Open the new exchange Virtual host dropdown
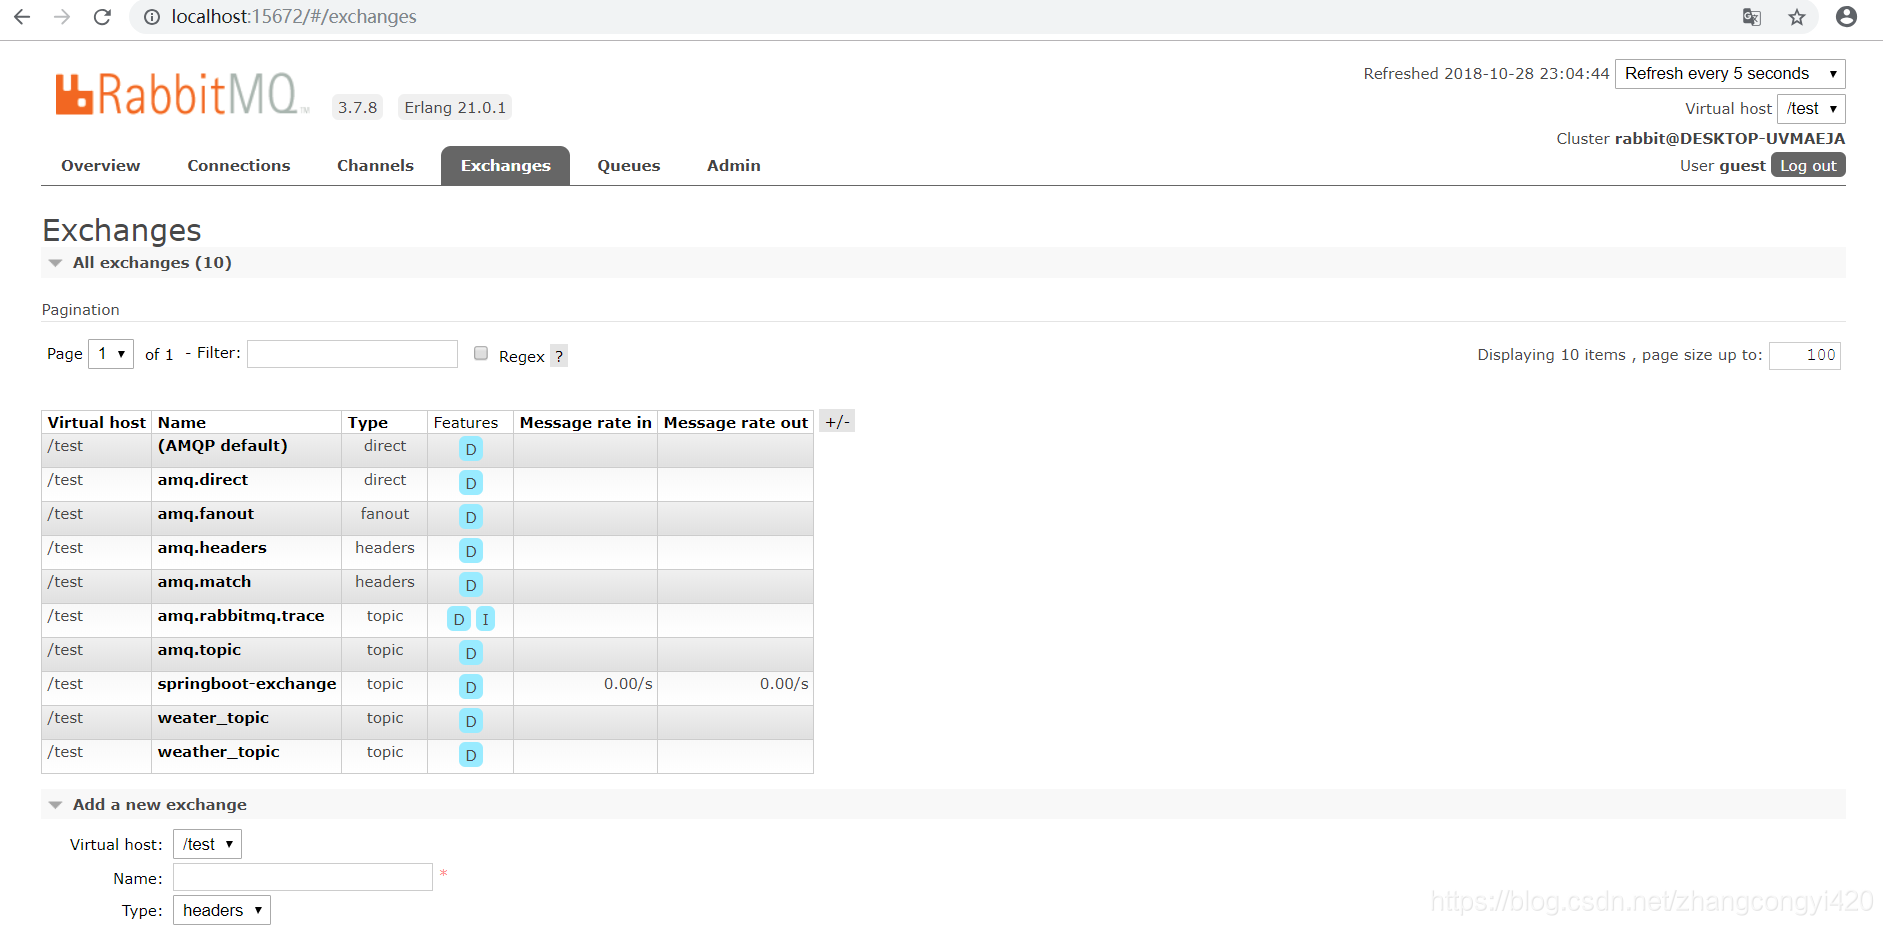This screenshot has width=1883, height=925. click(207, 844)
